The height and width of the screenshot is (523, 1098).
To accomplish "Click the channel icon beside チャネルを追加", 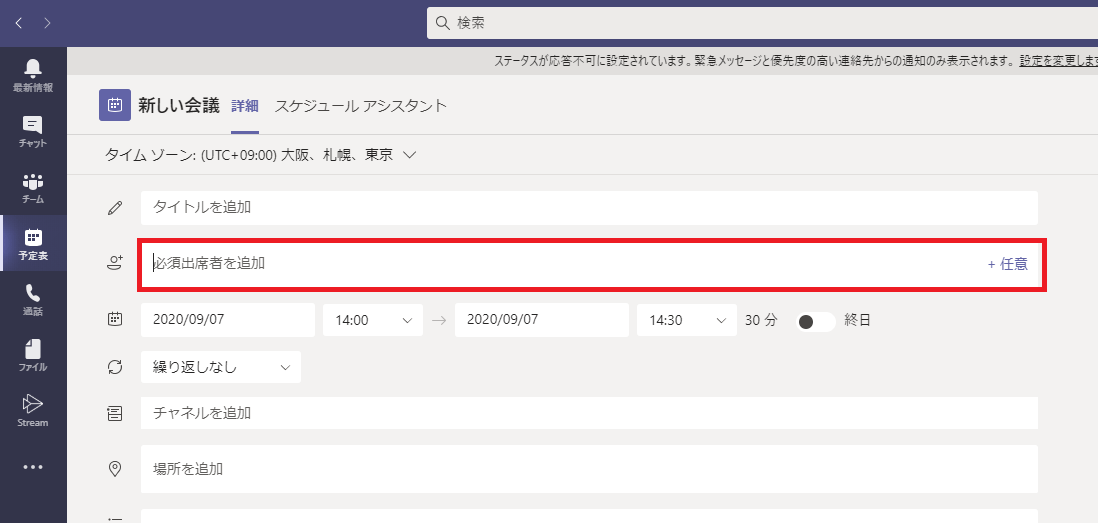I will click(x=115, y=413).
